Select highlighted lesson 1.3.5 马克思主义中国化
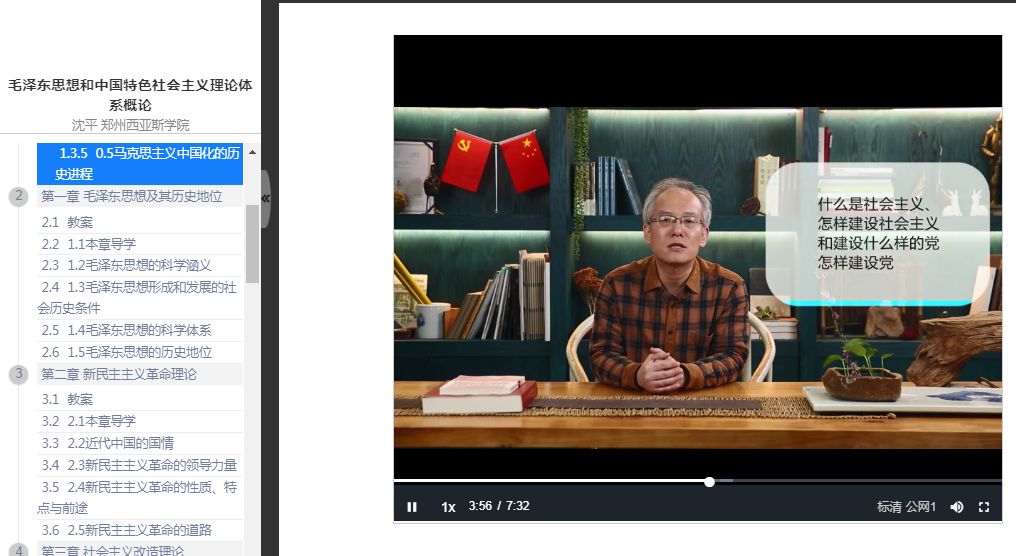1016x556 pixels. point(140,164)
